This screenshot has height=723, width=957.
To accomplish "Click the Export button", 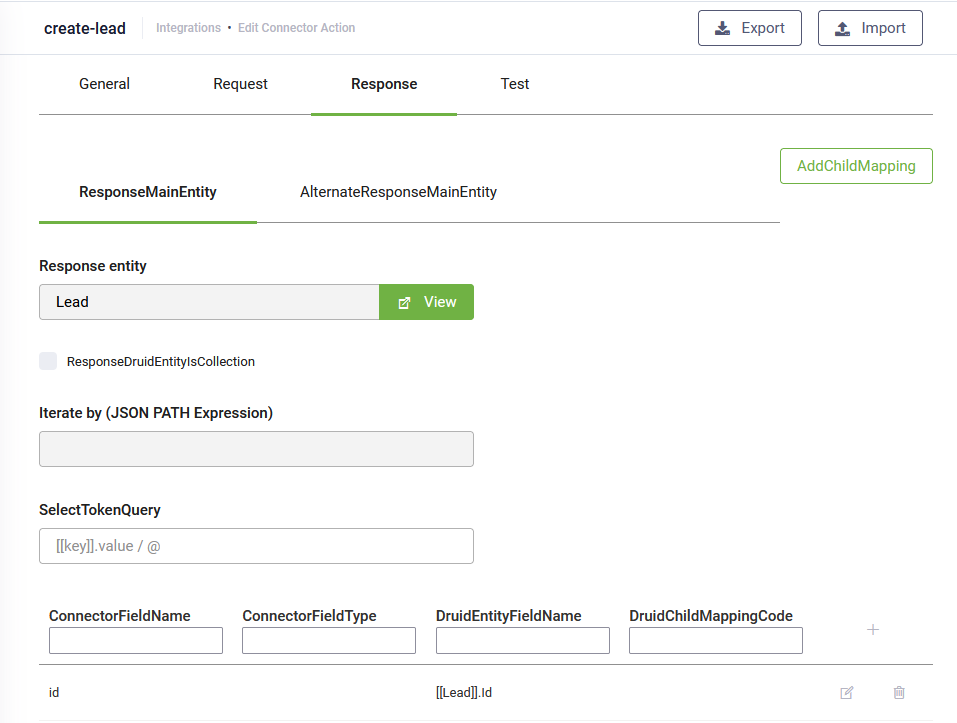I will pyautogui.click(x=749, y=28).
